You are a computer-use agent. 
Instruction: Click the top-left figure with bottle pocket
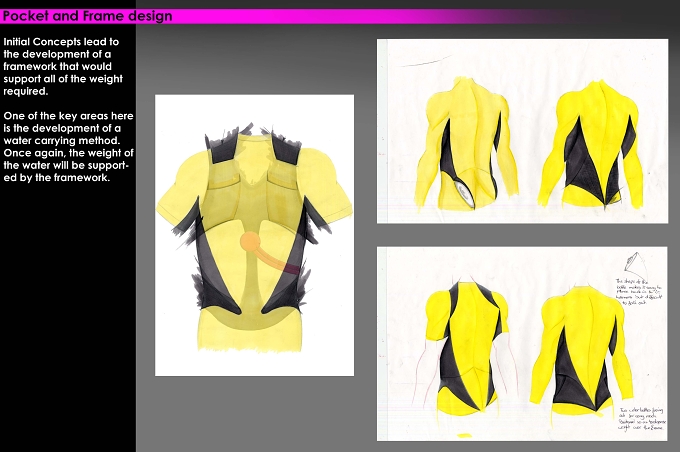click(465, 144)
